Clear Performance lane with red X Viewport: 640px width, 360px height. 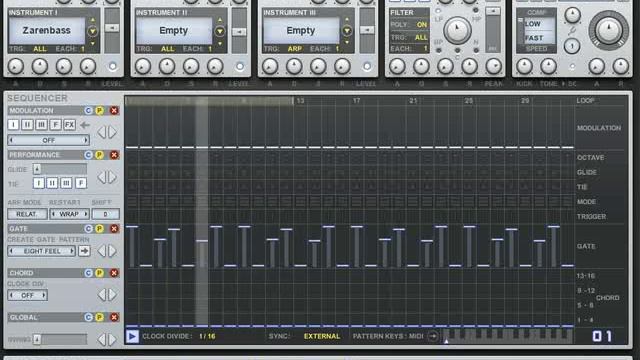(114, 155)
